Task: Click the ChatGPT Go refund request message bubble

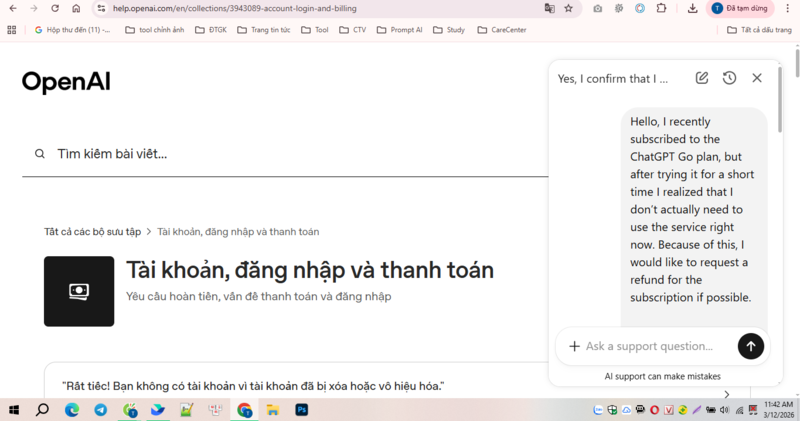Action: pyautogui.click(x=694, y=217)
